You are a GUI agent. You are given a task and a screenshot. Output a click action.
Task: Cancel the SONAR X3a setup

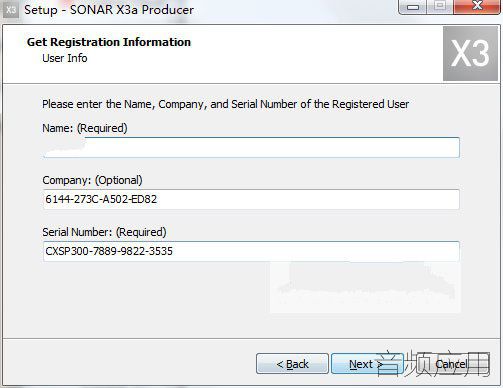click(x=452, y=364)
